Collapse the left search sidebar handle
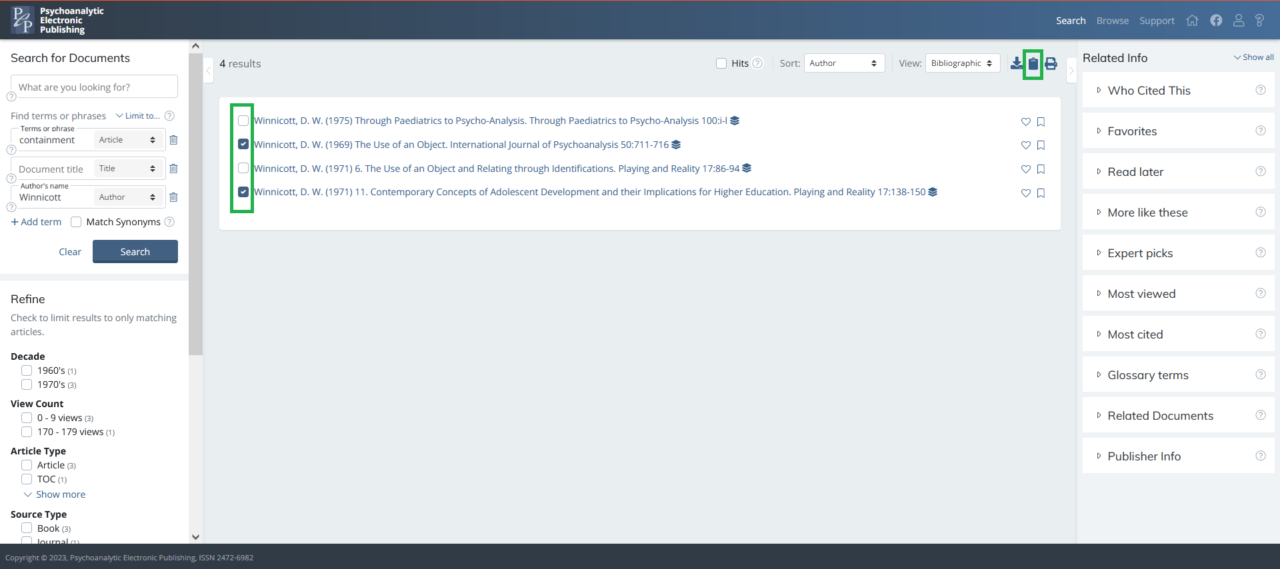Image resolution: width=1280 pixels, height=569 pixels. tap(209, 70)
